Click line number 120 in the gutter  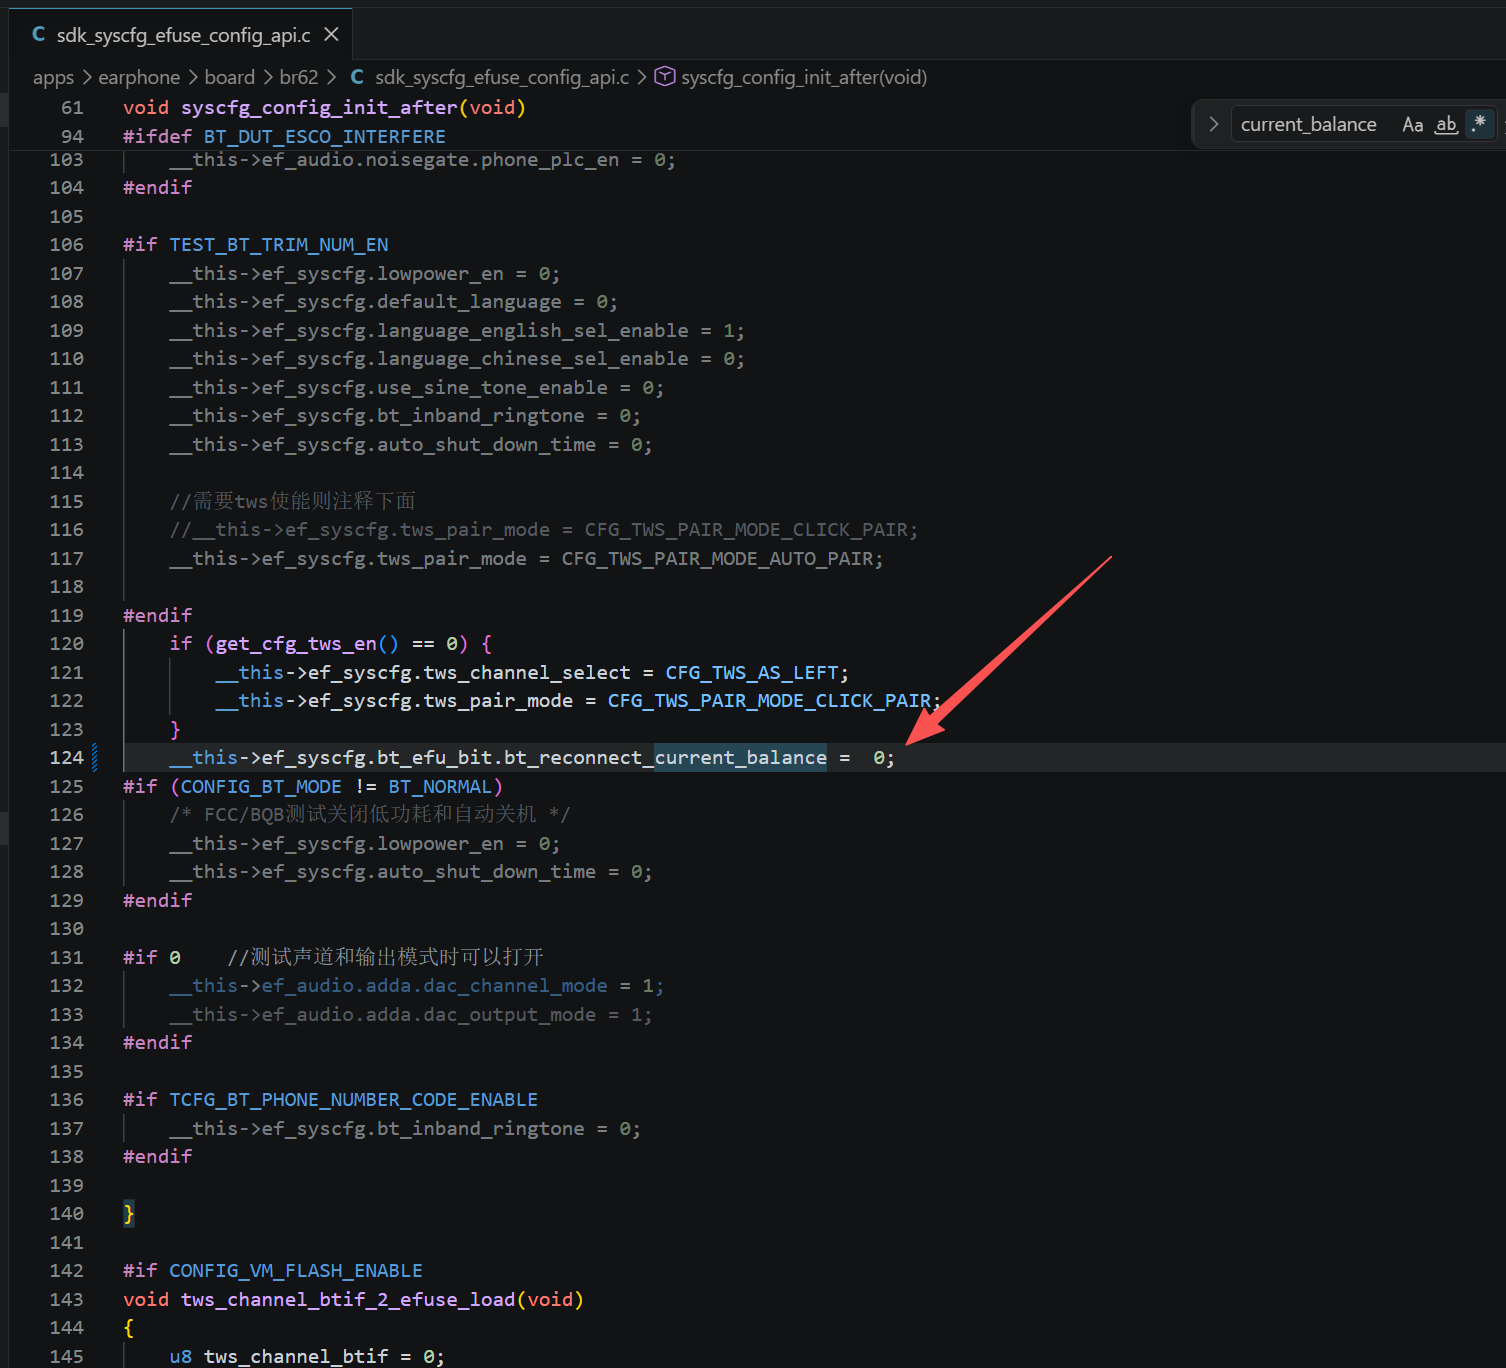click(67, 643)
